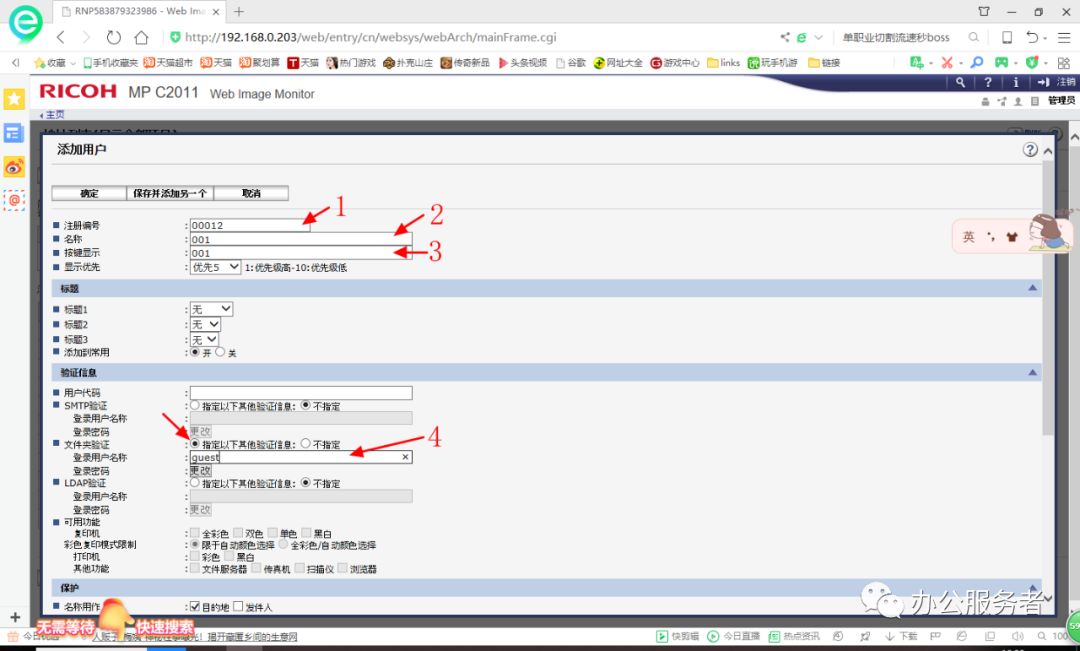The height and width of the screenshot is (651, 1080).
Task: Select 添加到常用 关 radio button
Action: tap(220, 352)
